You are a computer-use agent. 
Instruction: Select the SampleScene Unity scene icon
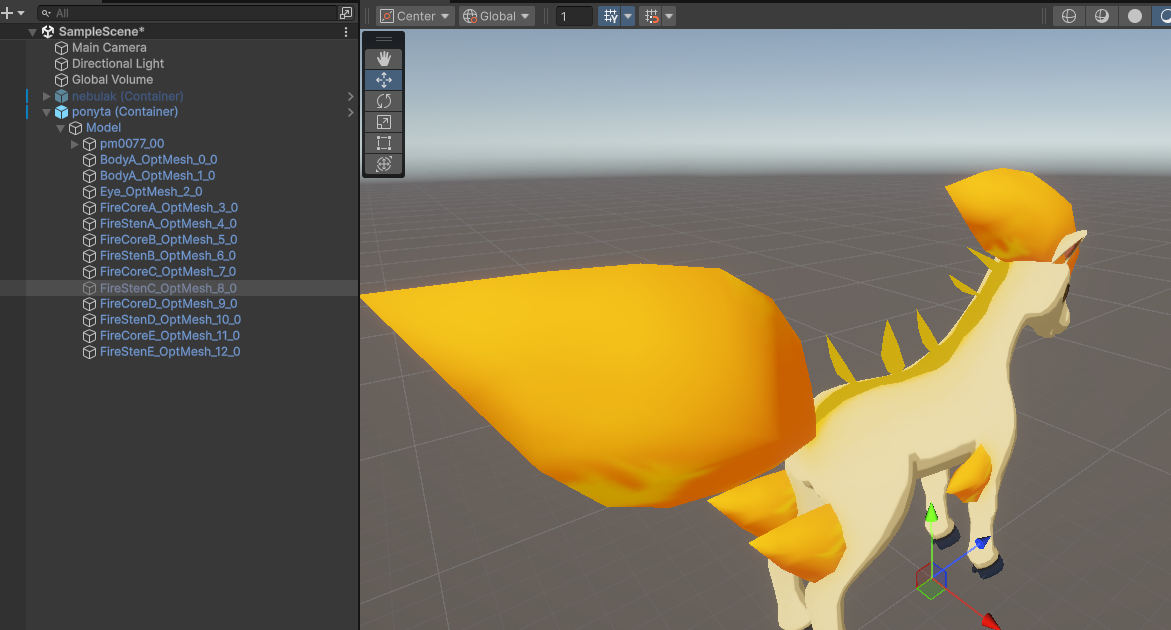tap(48, 31)
